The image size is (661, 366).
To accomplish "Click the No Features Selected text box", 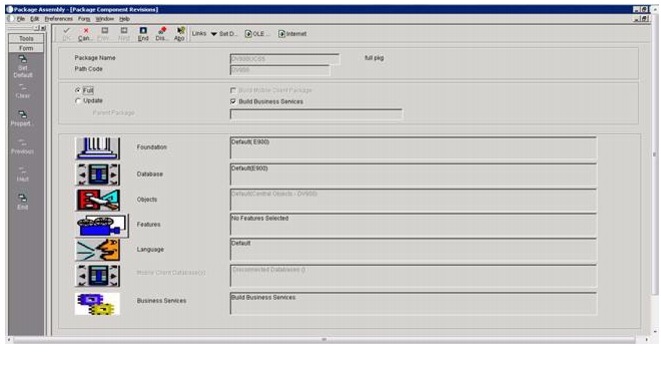I will click(x=413, y=225).
